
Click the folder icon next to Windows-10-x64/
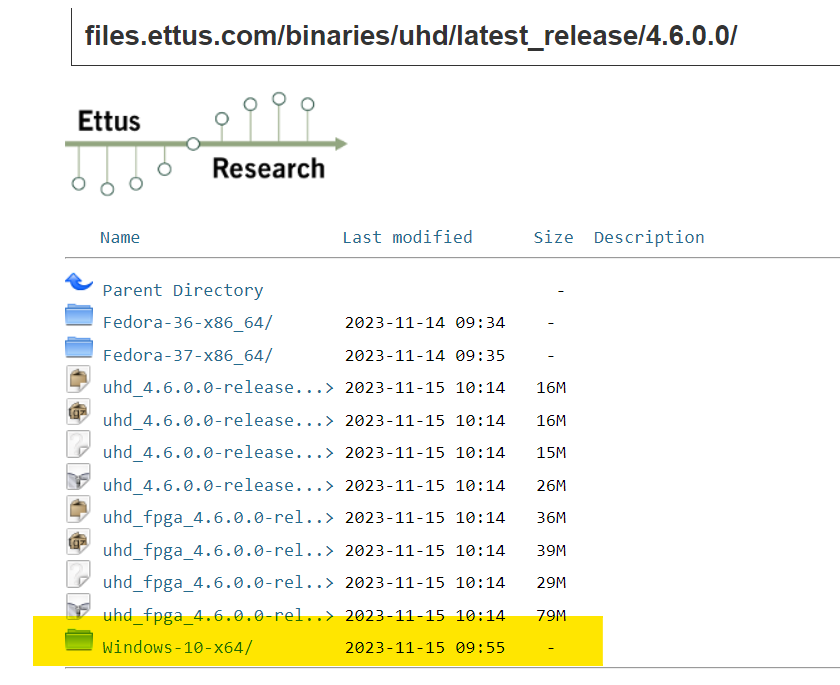[79, 640]
